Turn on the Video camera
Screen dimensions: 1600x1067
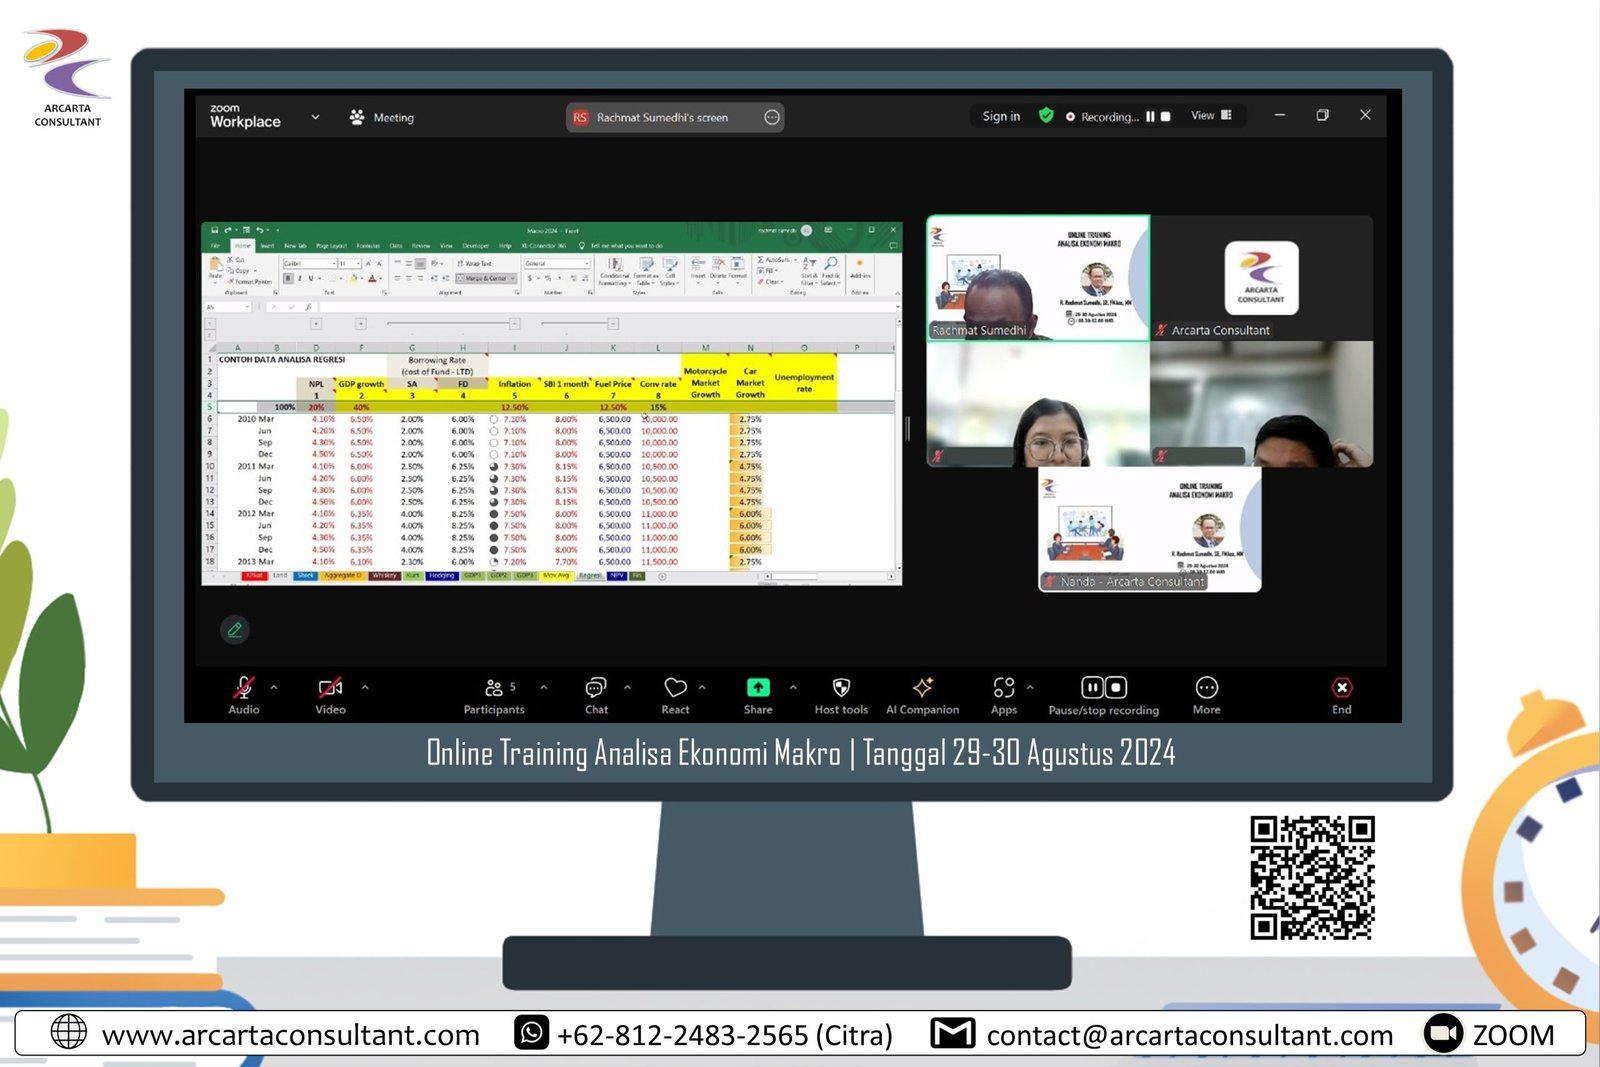(330, 688)
